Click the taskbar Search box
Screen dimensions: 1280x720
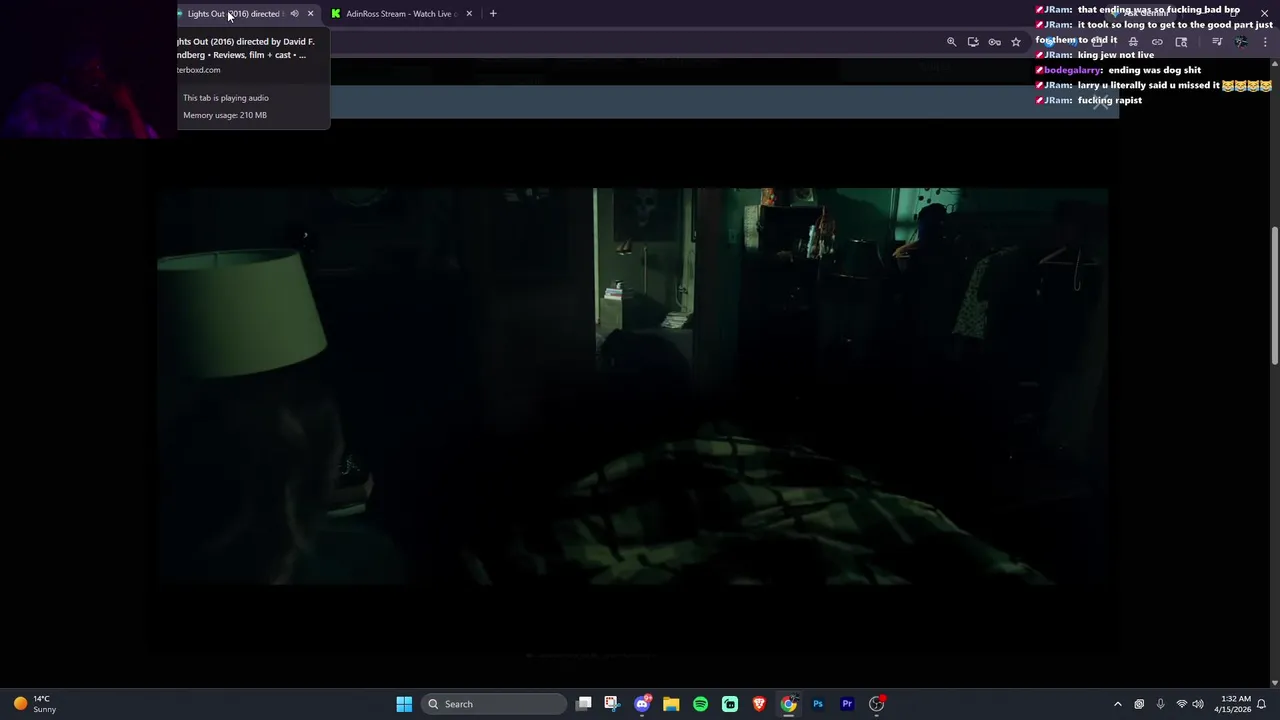tap(494, 704)
